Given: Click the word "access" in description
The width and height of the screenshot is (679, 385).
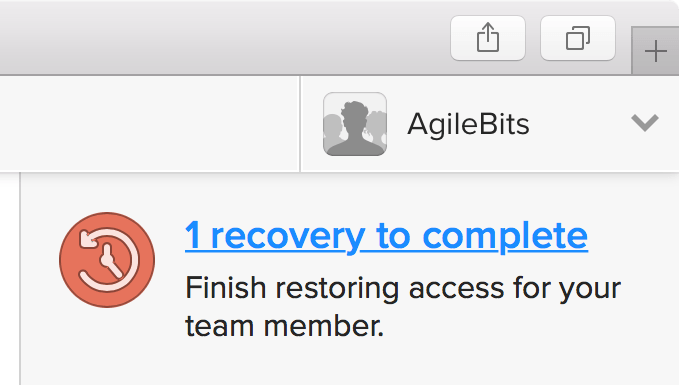Looking at the screenshot, I should point(456,289).
